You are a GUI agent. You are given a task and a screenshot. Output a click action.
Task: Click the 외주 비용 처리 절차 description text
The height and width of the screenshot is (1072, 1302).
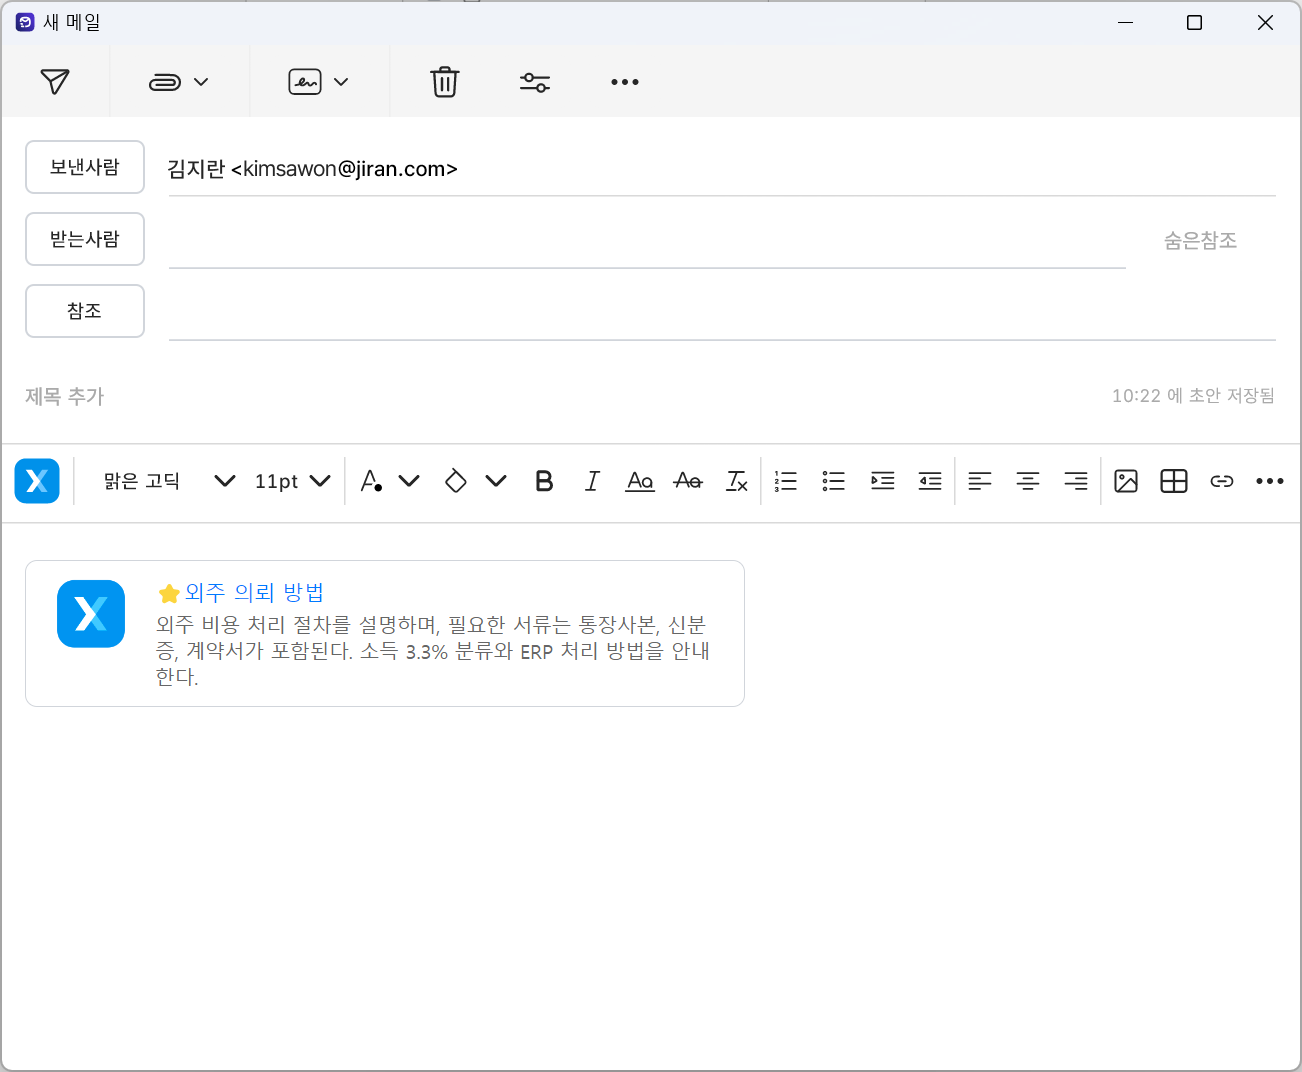pyautogui.click(x=433, y=650)
